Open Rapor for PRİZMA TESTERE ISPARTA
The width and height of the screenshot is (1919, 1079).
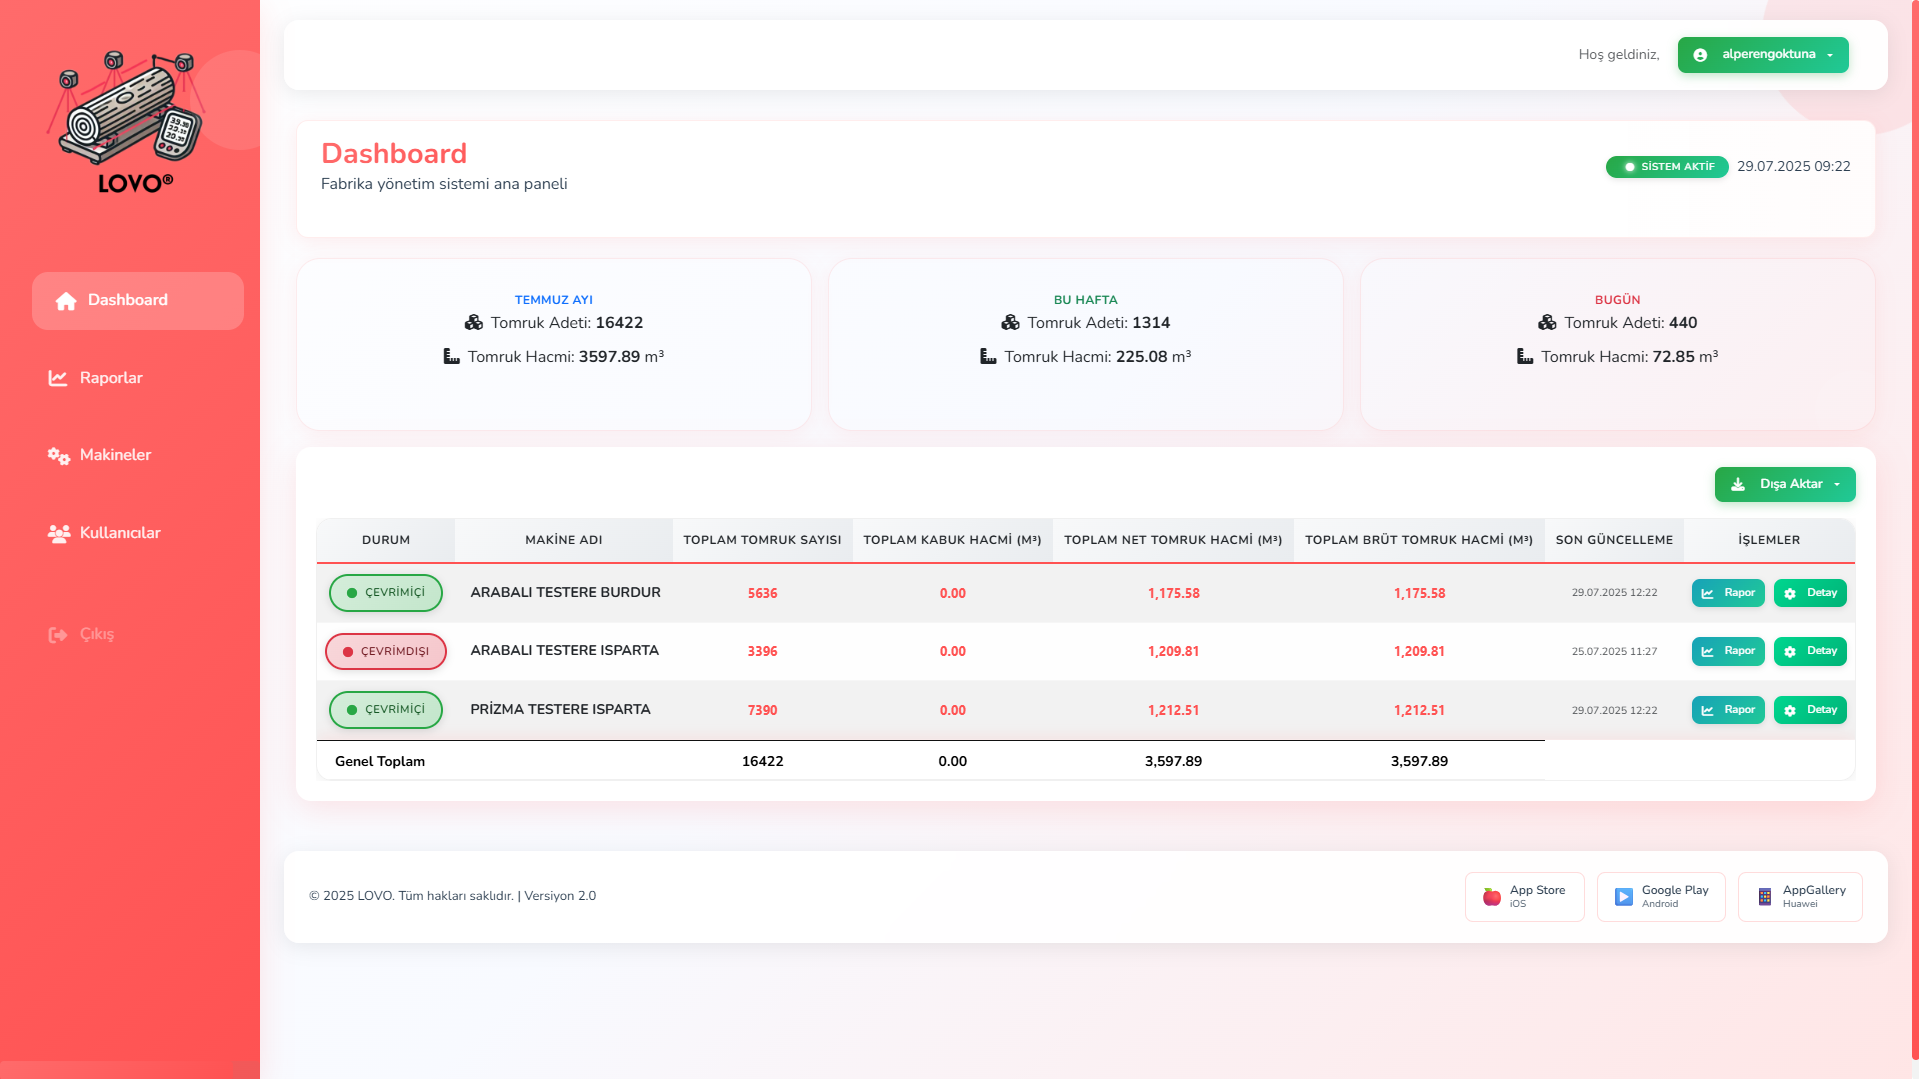pyautogui.click(x=1727, y=710)
